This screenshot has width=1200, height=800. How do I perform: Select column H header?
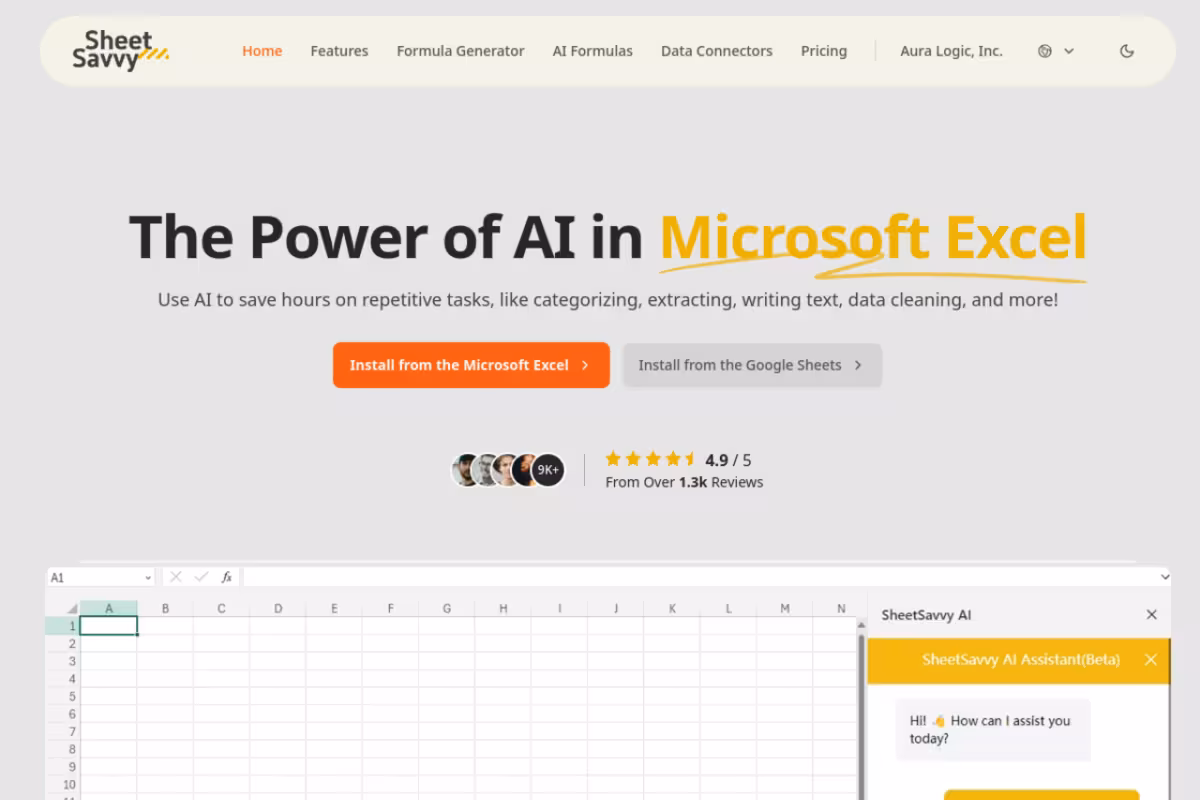[x=503, y=608]
